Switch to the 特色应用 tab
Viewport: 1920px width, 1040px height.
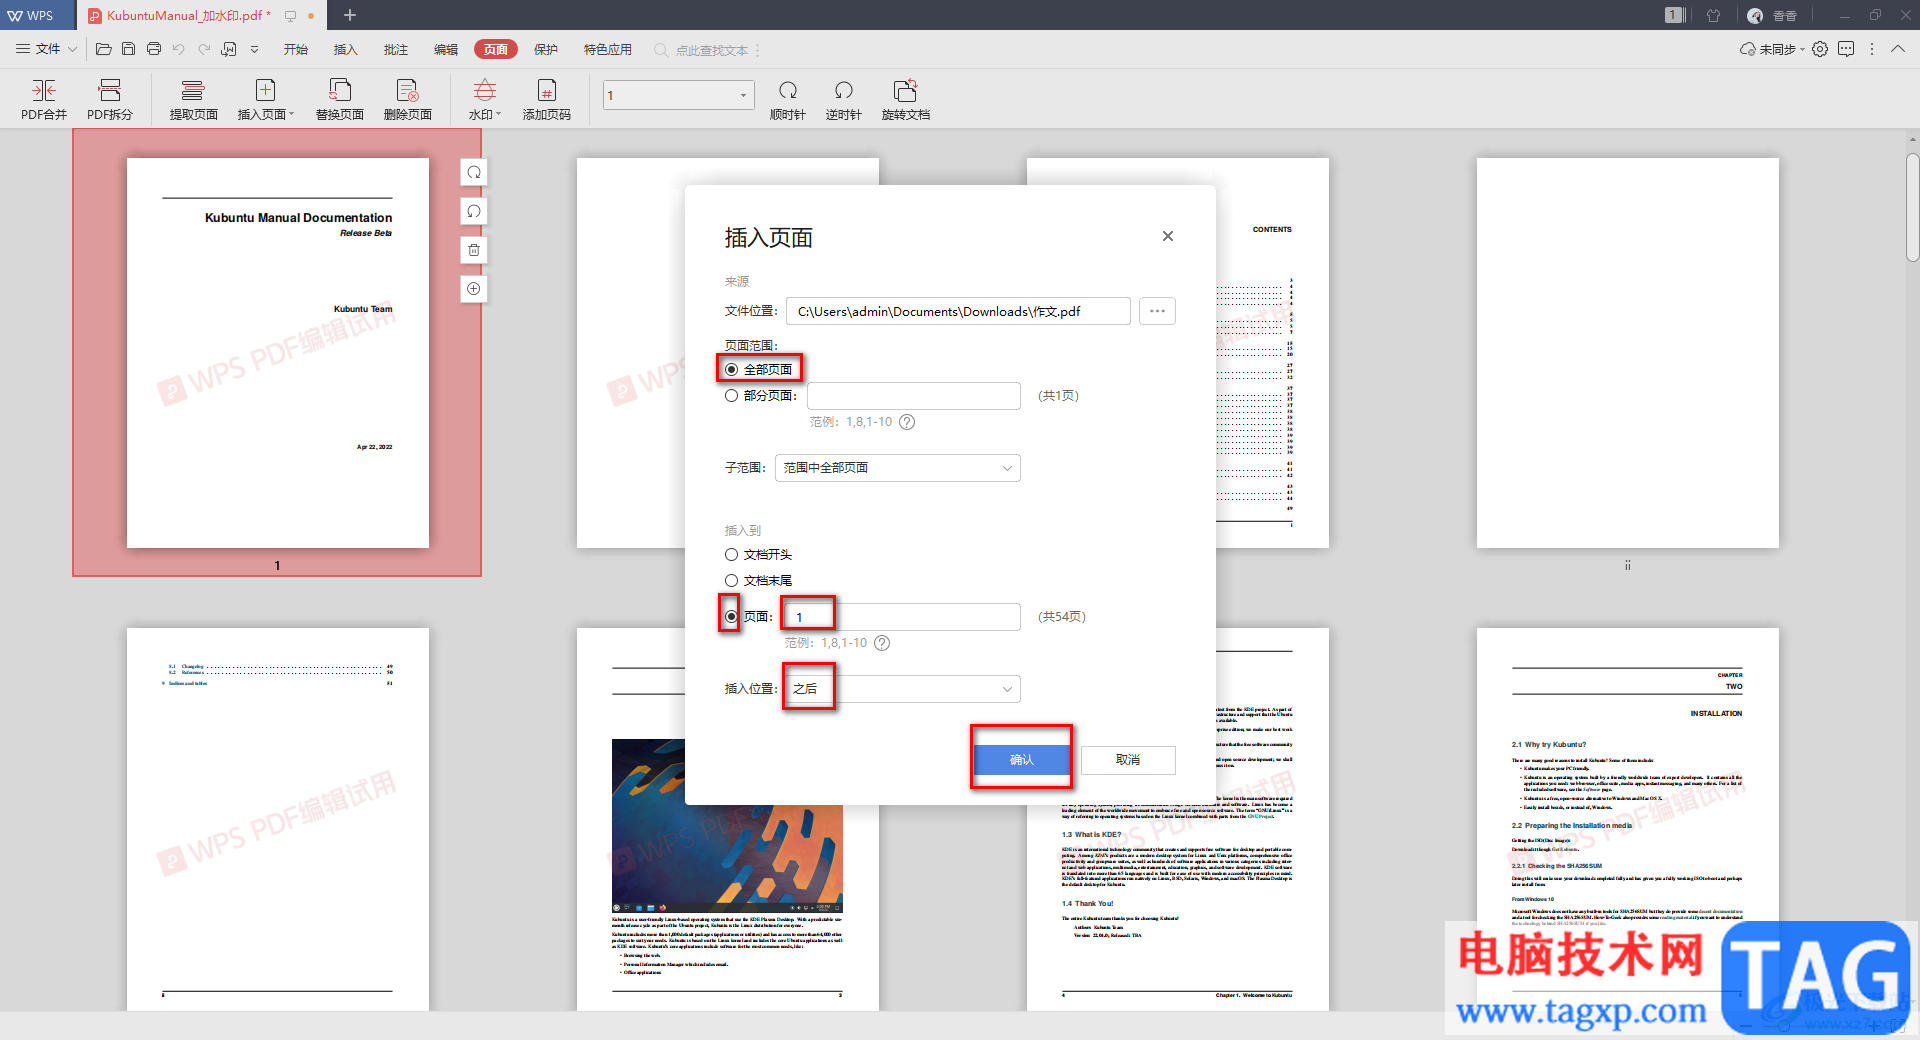tap(608, 50)
